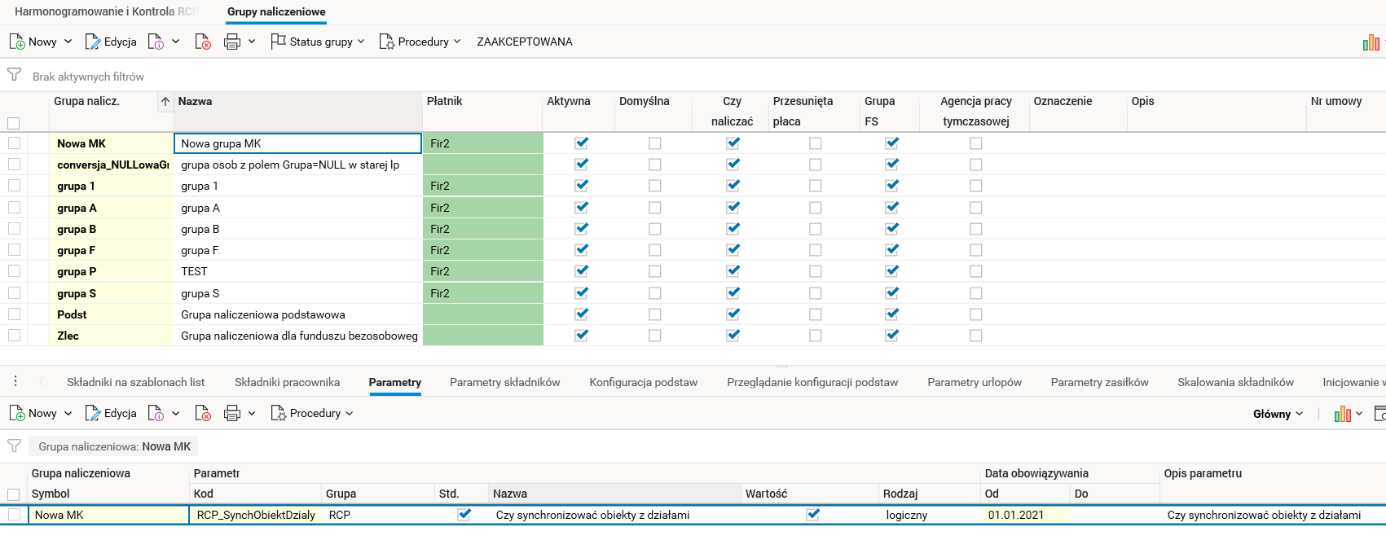Open the Główny view dropdown
This screenshot has height=549, width=1386.
pyautogui.click(x=1278, y=414)
